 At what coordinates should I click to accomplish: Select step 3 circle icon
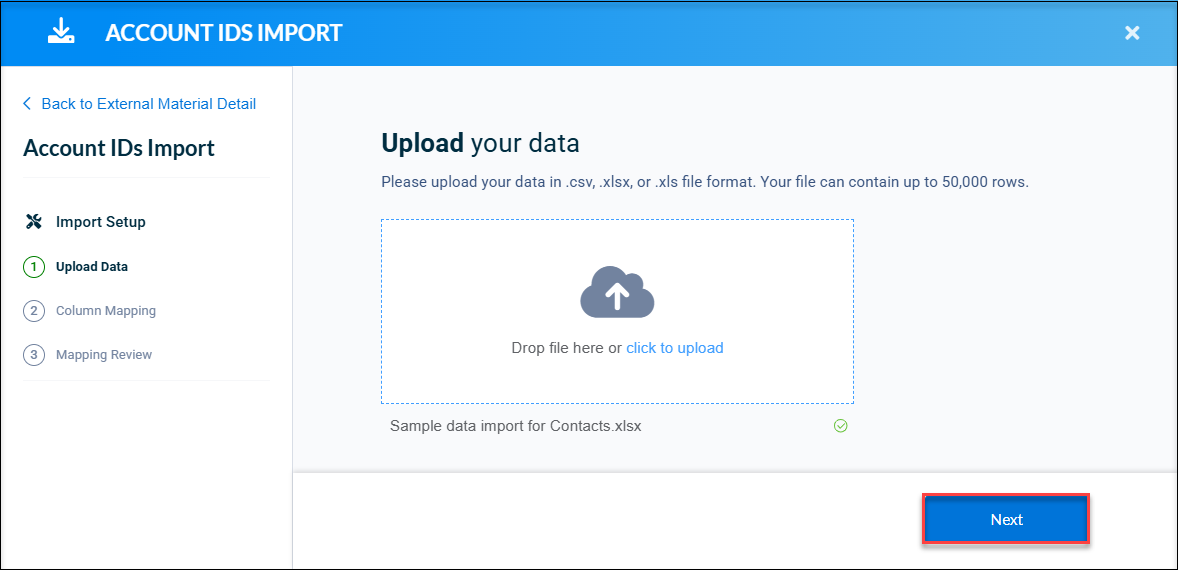coord(35,354)
